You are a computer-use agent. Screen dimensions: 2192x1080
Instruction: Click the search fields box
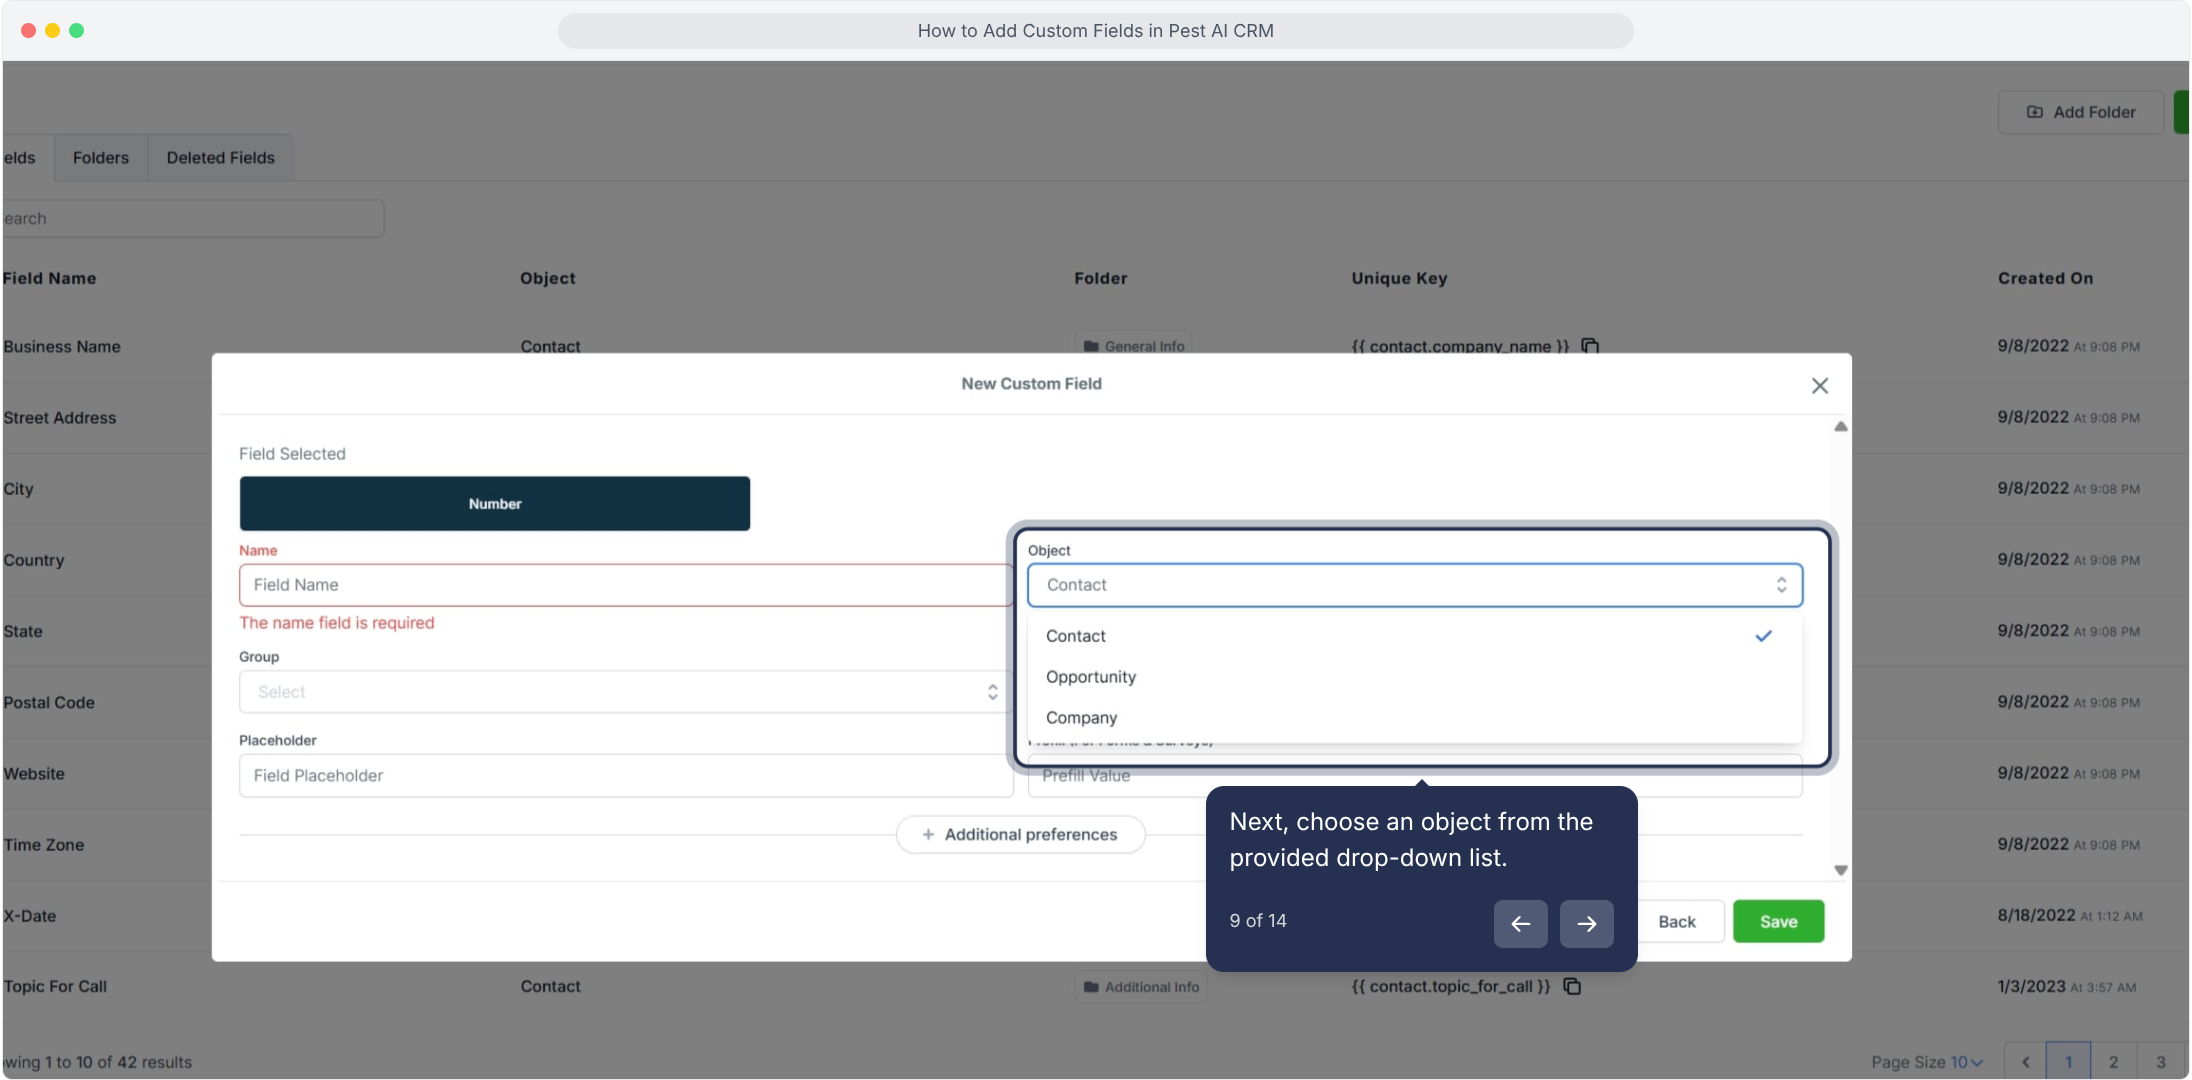pos(192,219)
